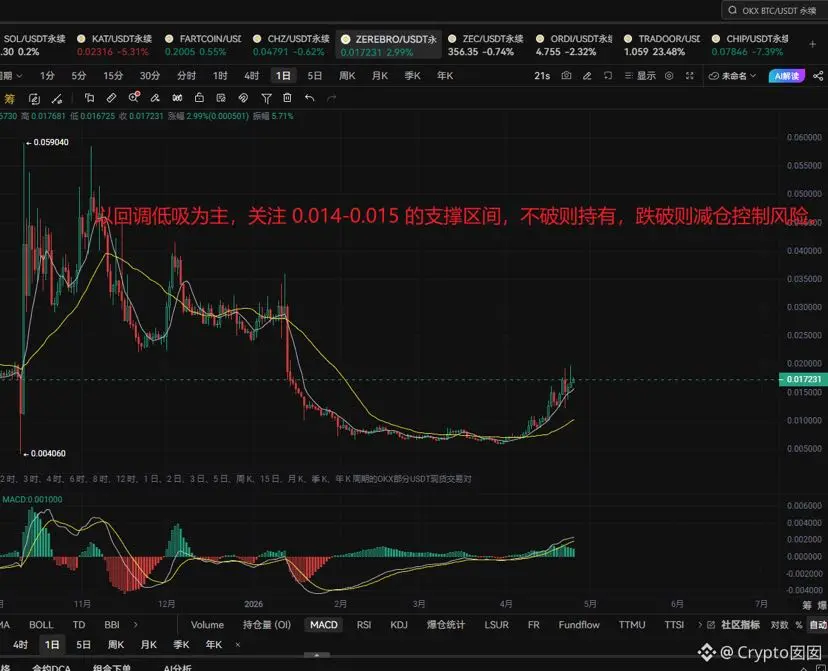This screenshot has width=828, height=671.
Task: Open the AI分析 bottom tab
Action: coord(177,667)
